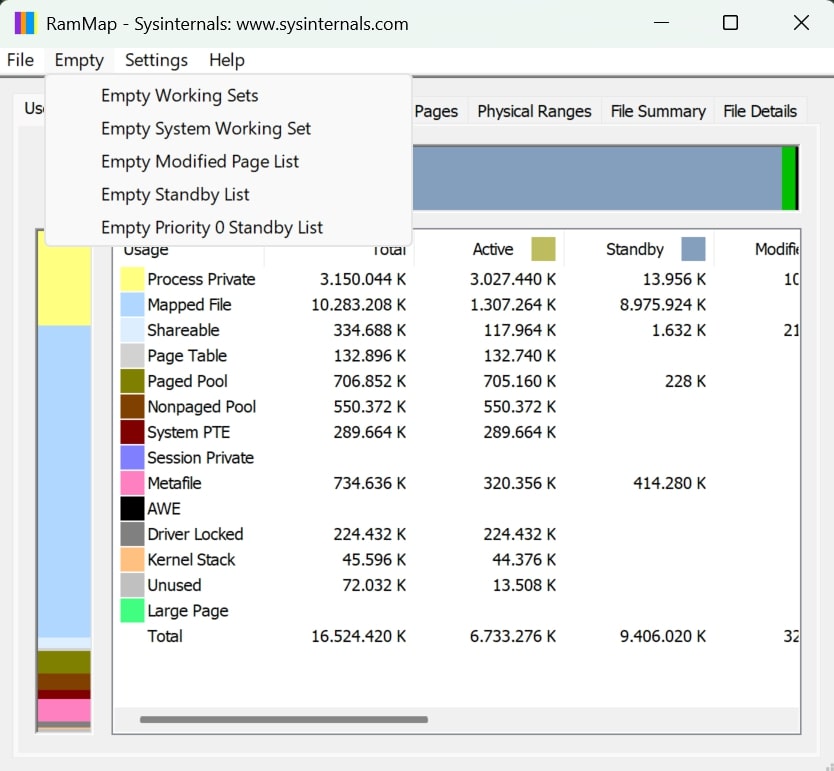The image size is (834, 771).
Task: Click the grand total value 16.524.420 K
Action: click(358, 636)
